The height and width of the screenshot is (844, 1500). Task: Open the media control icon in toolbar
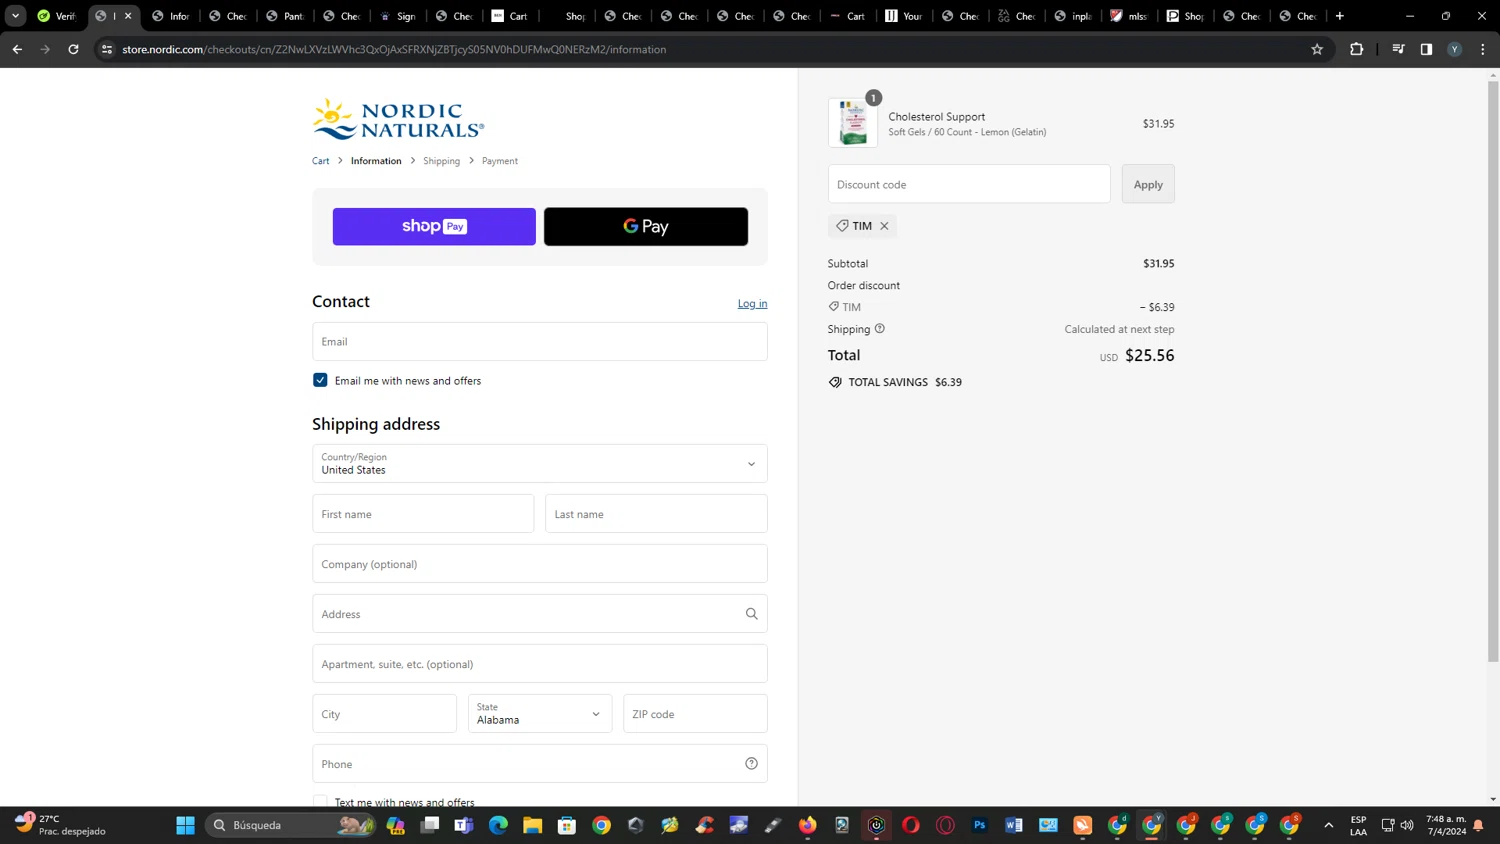[1398, 49]
